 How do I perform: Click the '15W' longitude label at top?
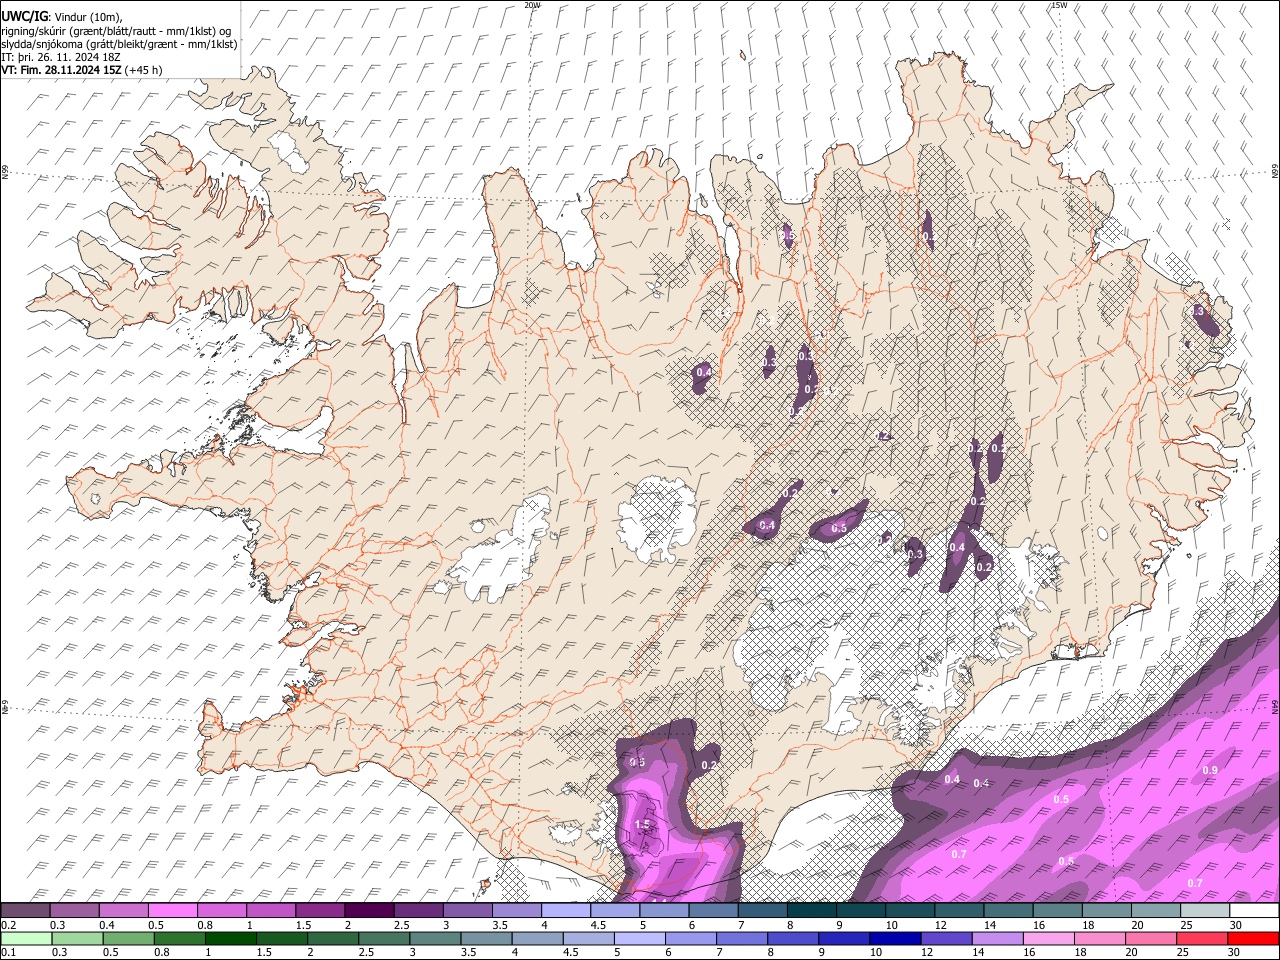pyautogui.click(x=1059, y=5)
